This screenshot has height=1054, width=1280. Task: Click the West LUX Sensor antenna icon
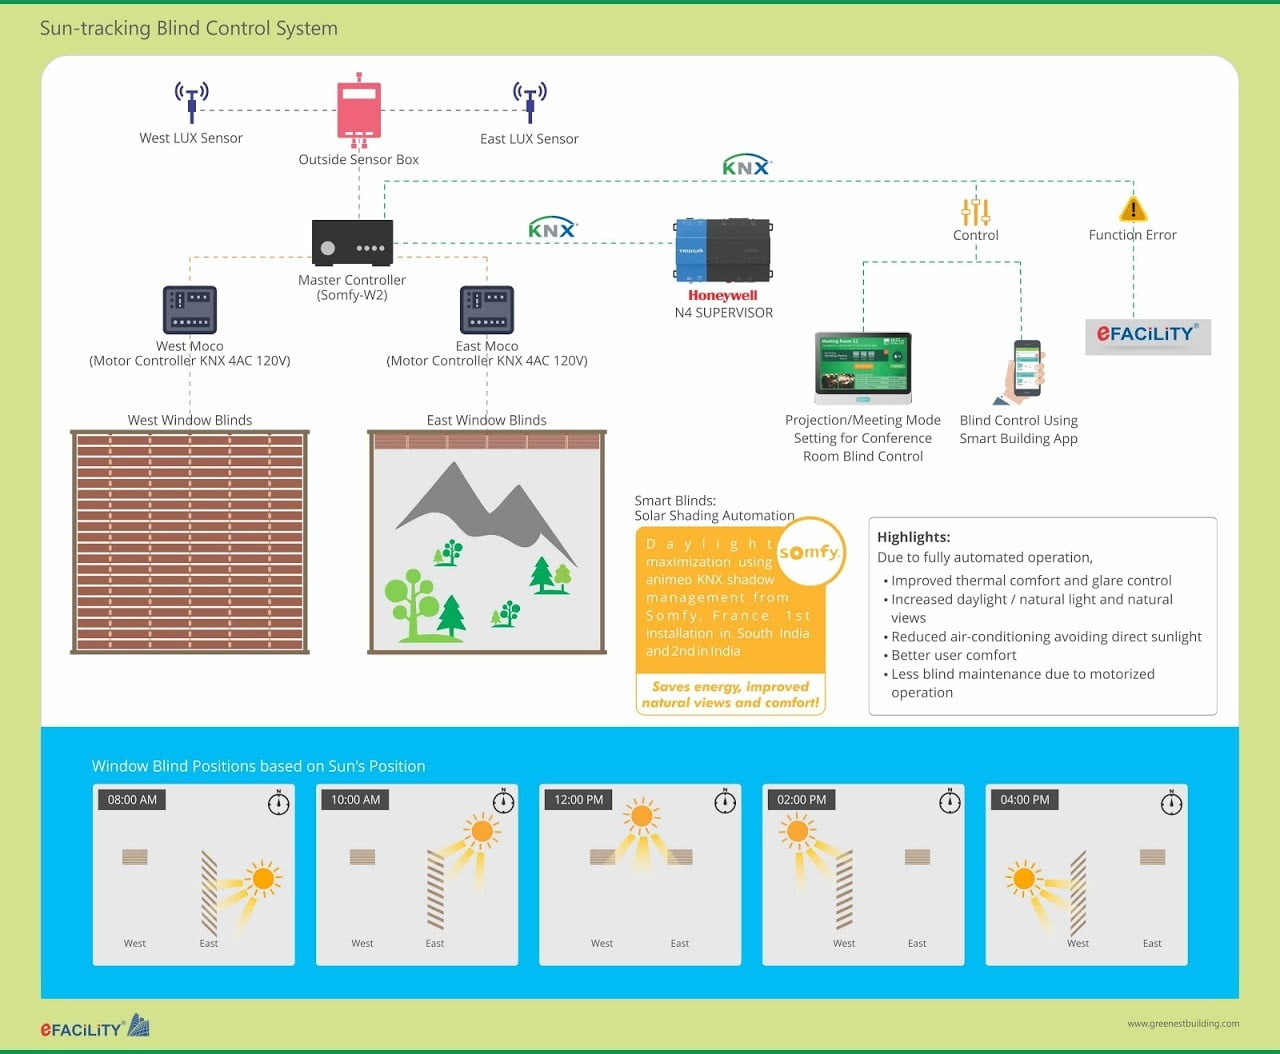point(191,102)
